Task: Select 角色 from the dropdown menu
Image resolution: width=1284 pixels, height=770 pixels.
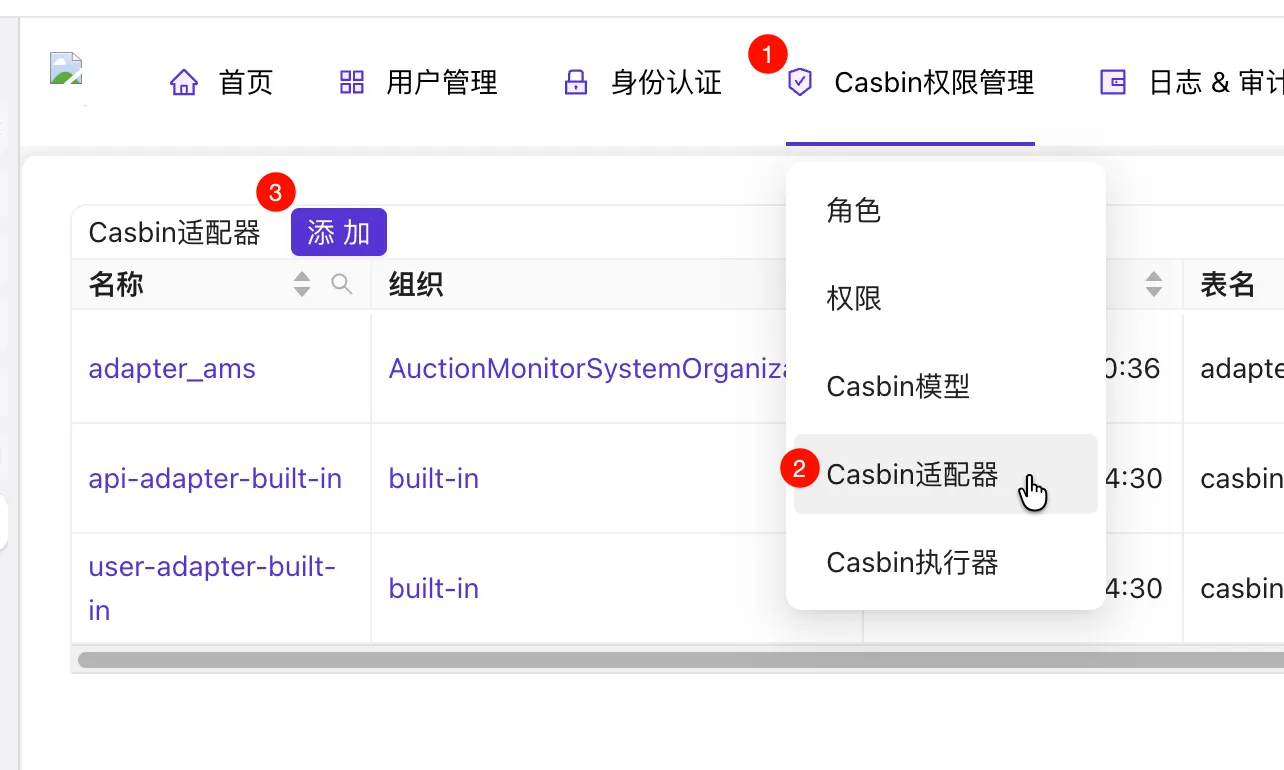Action: [x=854, y=211]
